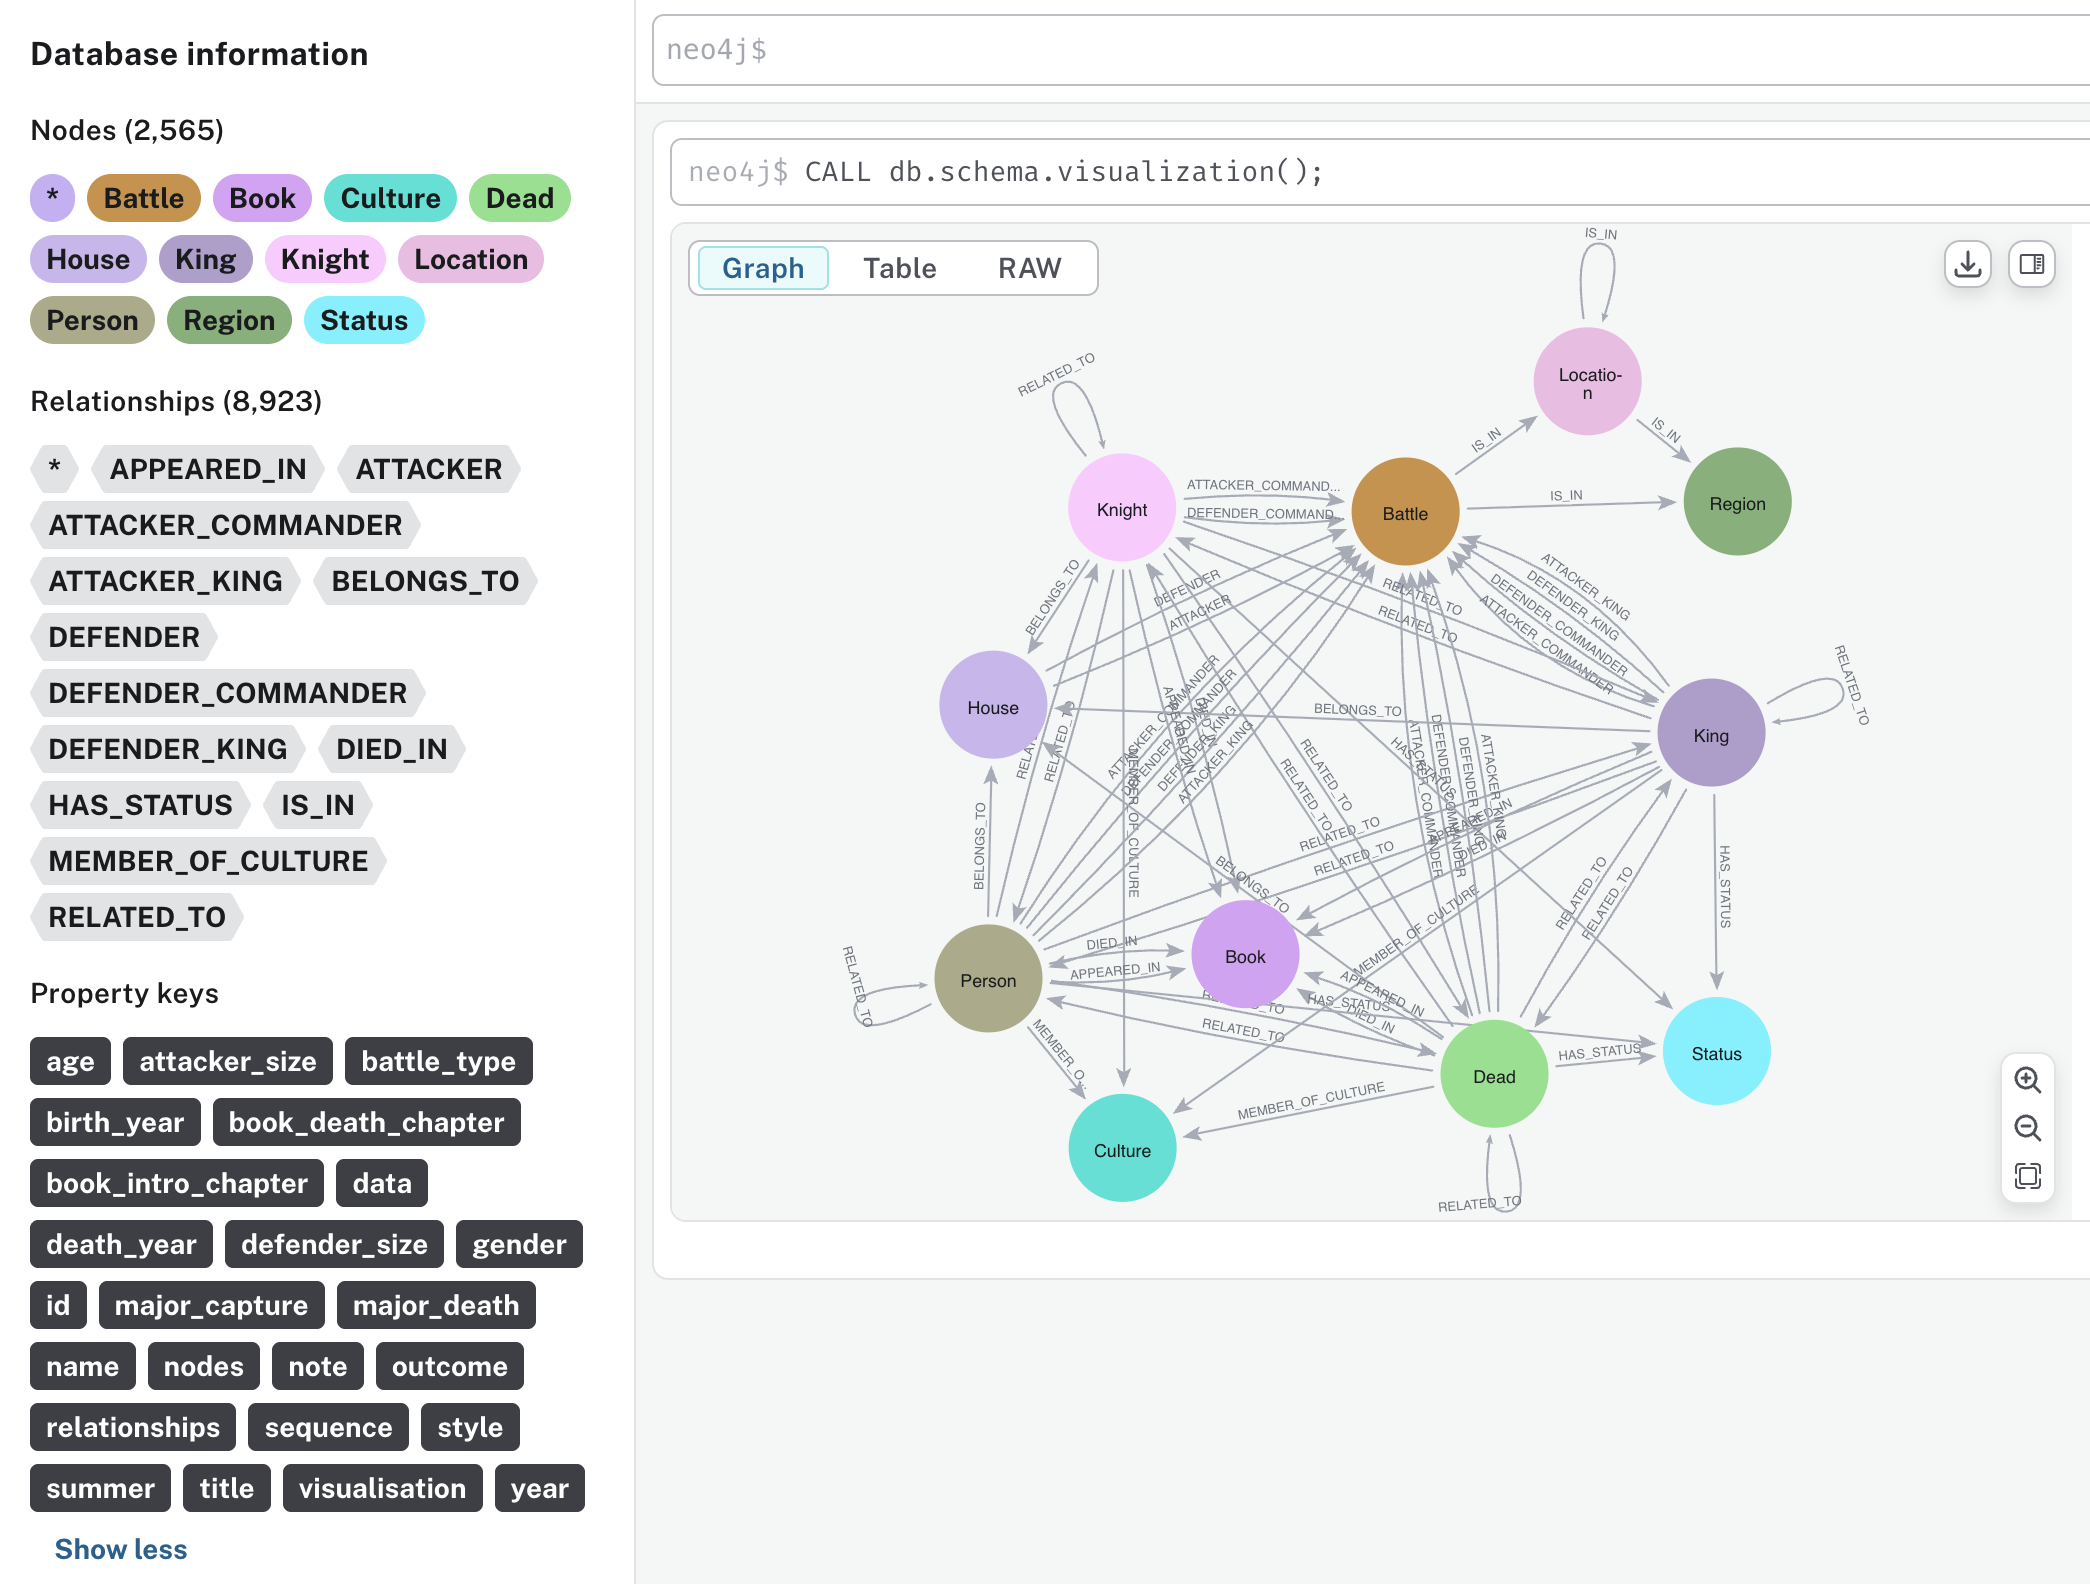Click the fit-to-screen graph icon
Viewport: 2090px width, 1584px height.
pos(2027,1176)
